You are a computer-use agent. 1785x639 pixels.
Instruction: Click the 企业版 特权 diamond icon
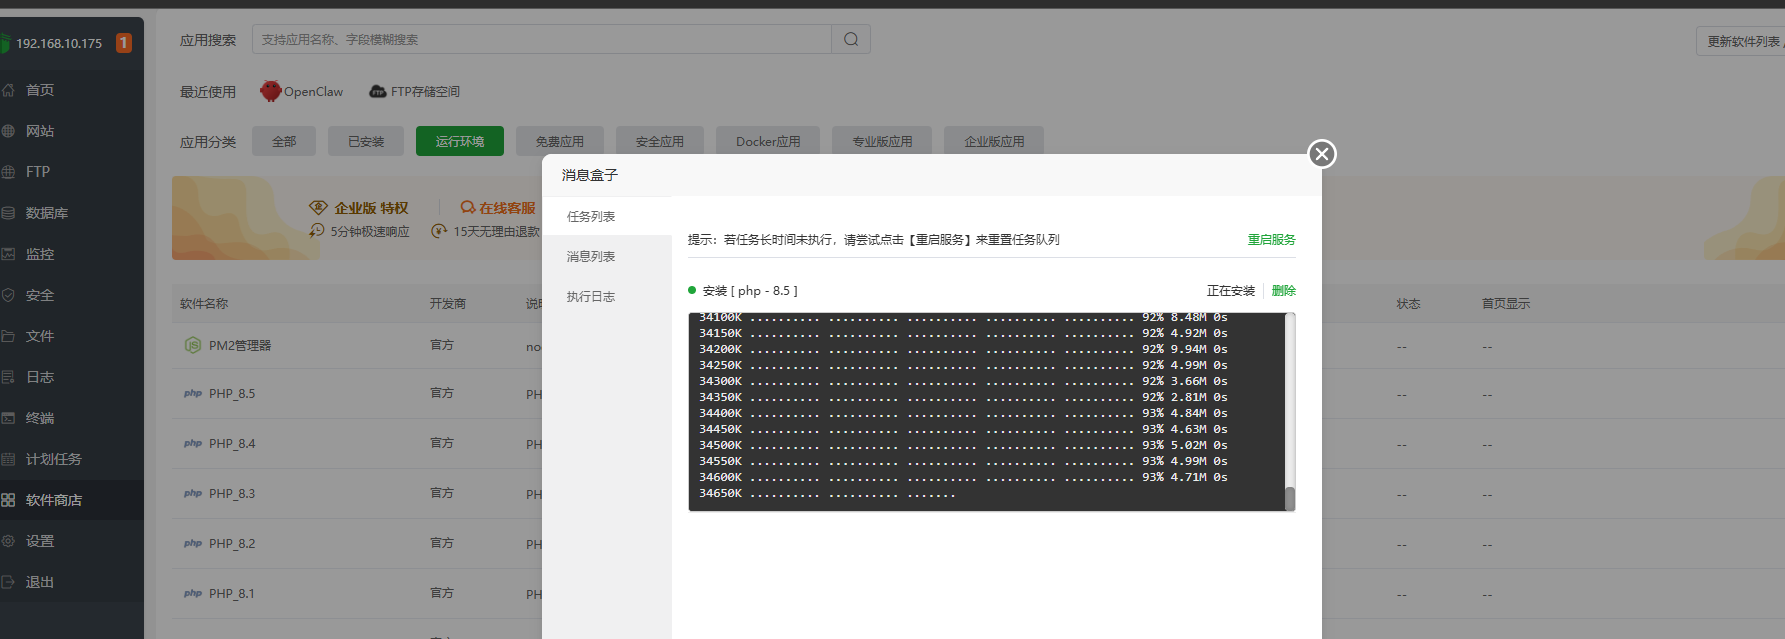318,207
